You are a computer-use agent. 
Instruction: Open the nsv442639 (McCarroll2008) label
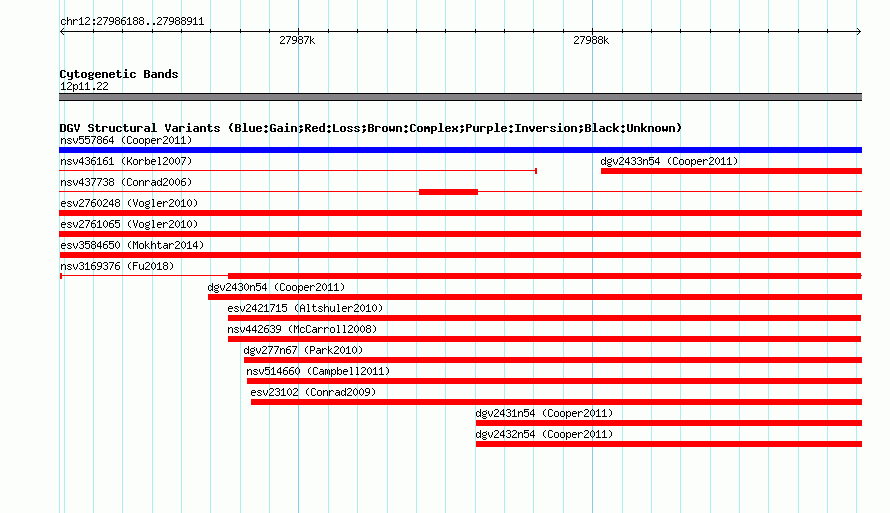click(302, 329)
